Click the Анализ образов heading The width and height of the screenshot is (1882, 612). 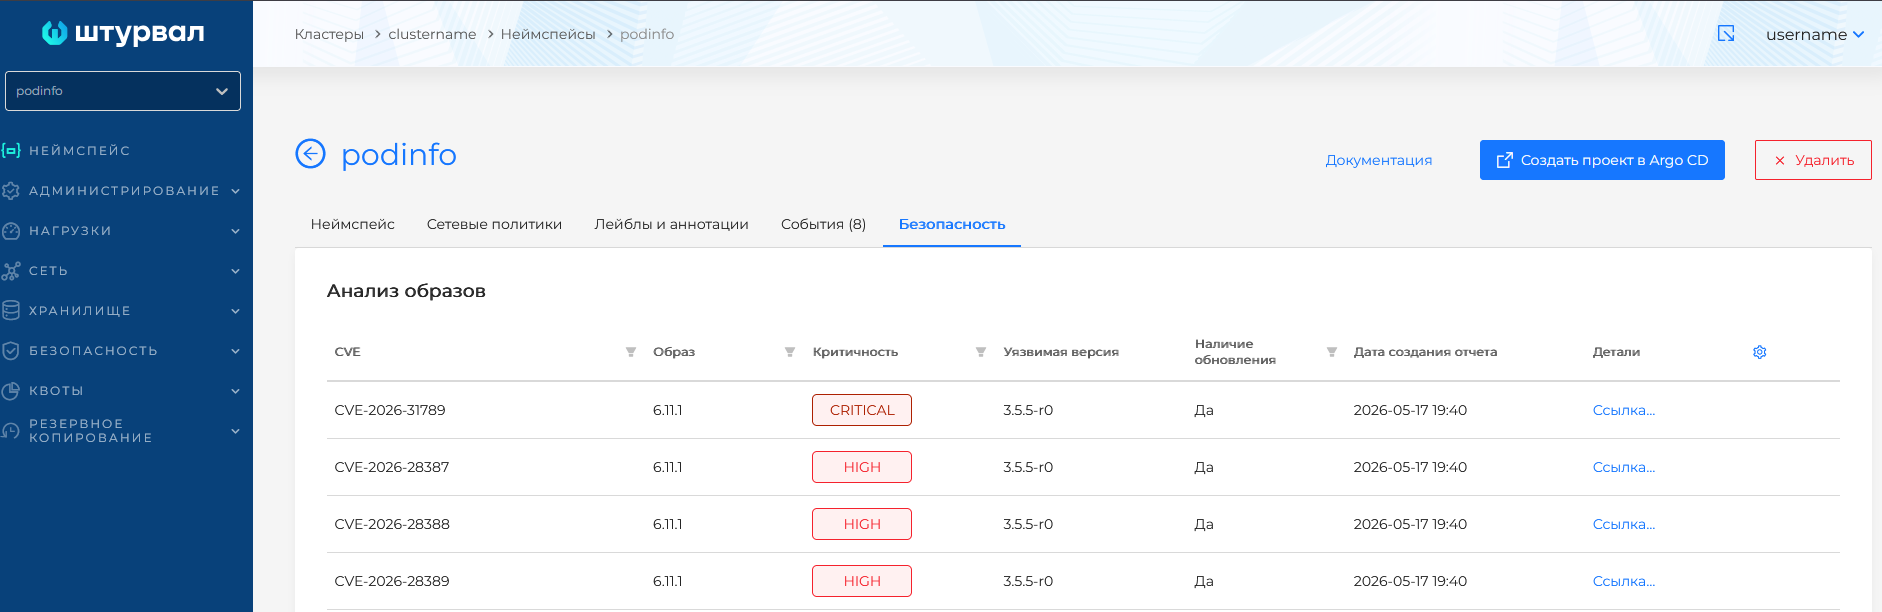click(406, 291)
